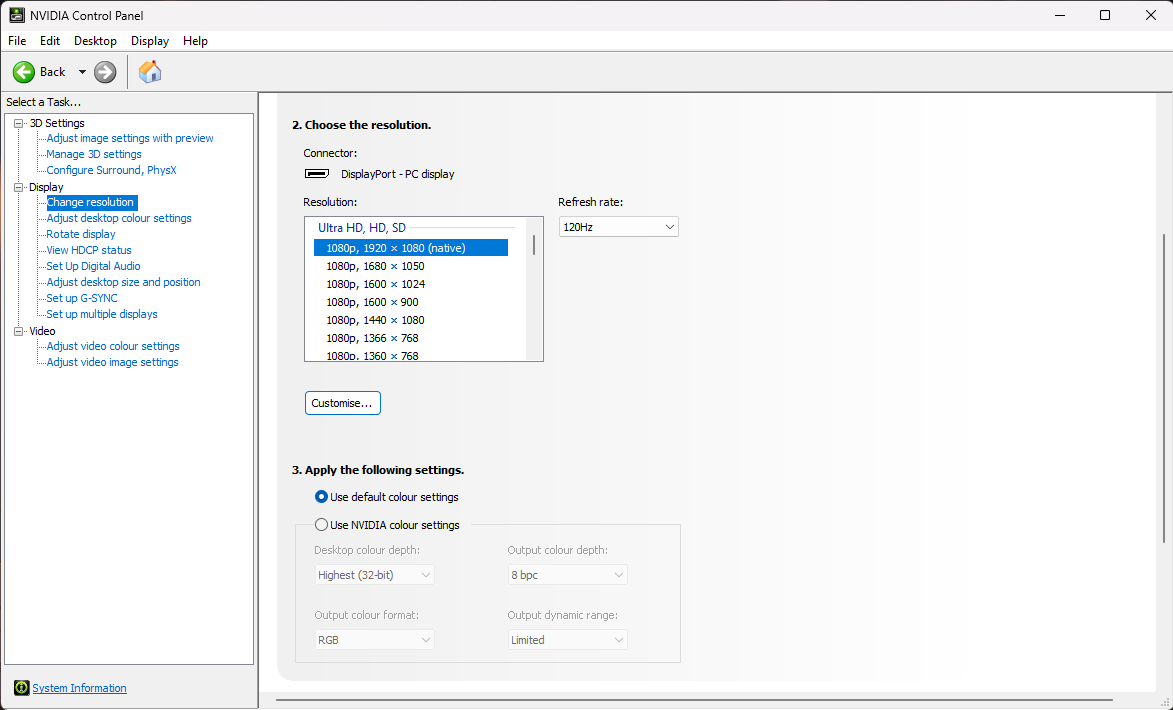The height and width of the screenshot is (710, 1173).
Task: Open Set Up Digital Audio
Action: point(94,266)
